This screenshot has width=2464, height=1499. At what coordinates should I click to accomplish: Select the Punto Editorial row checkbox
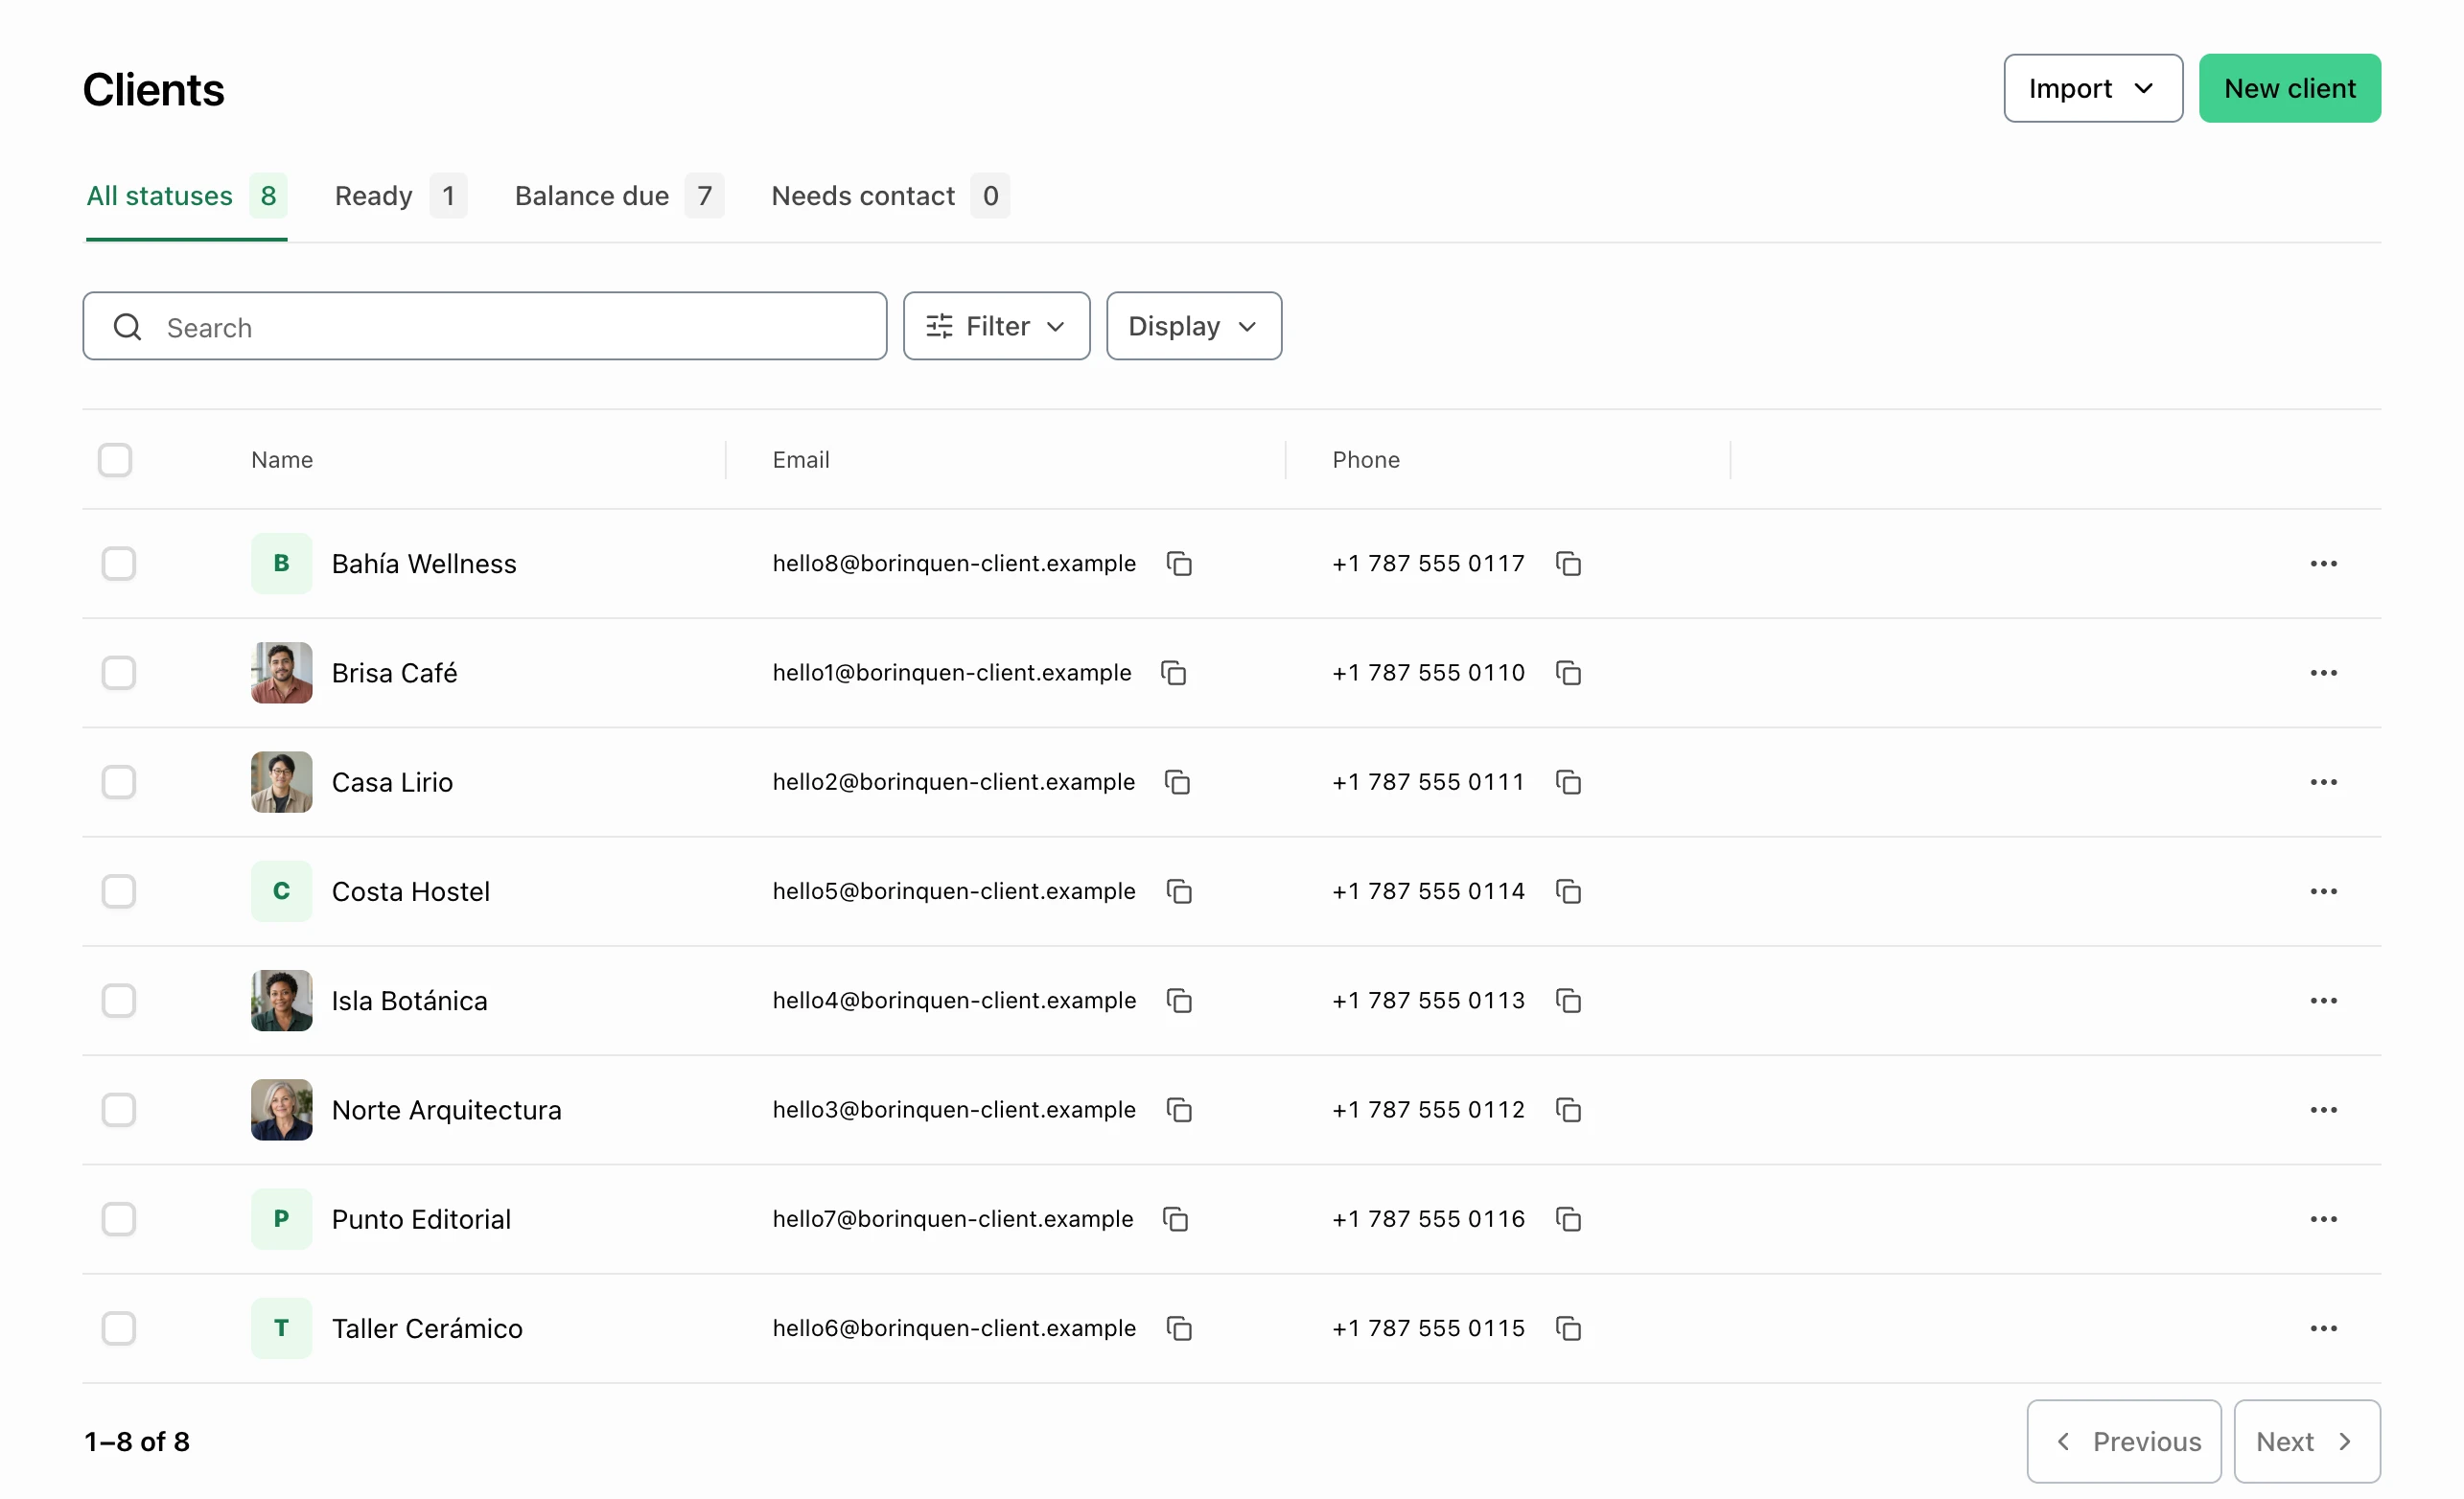point(118,1219)
